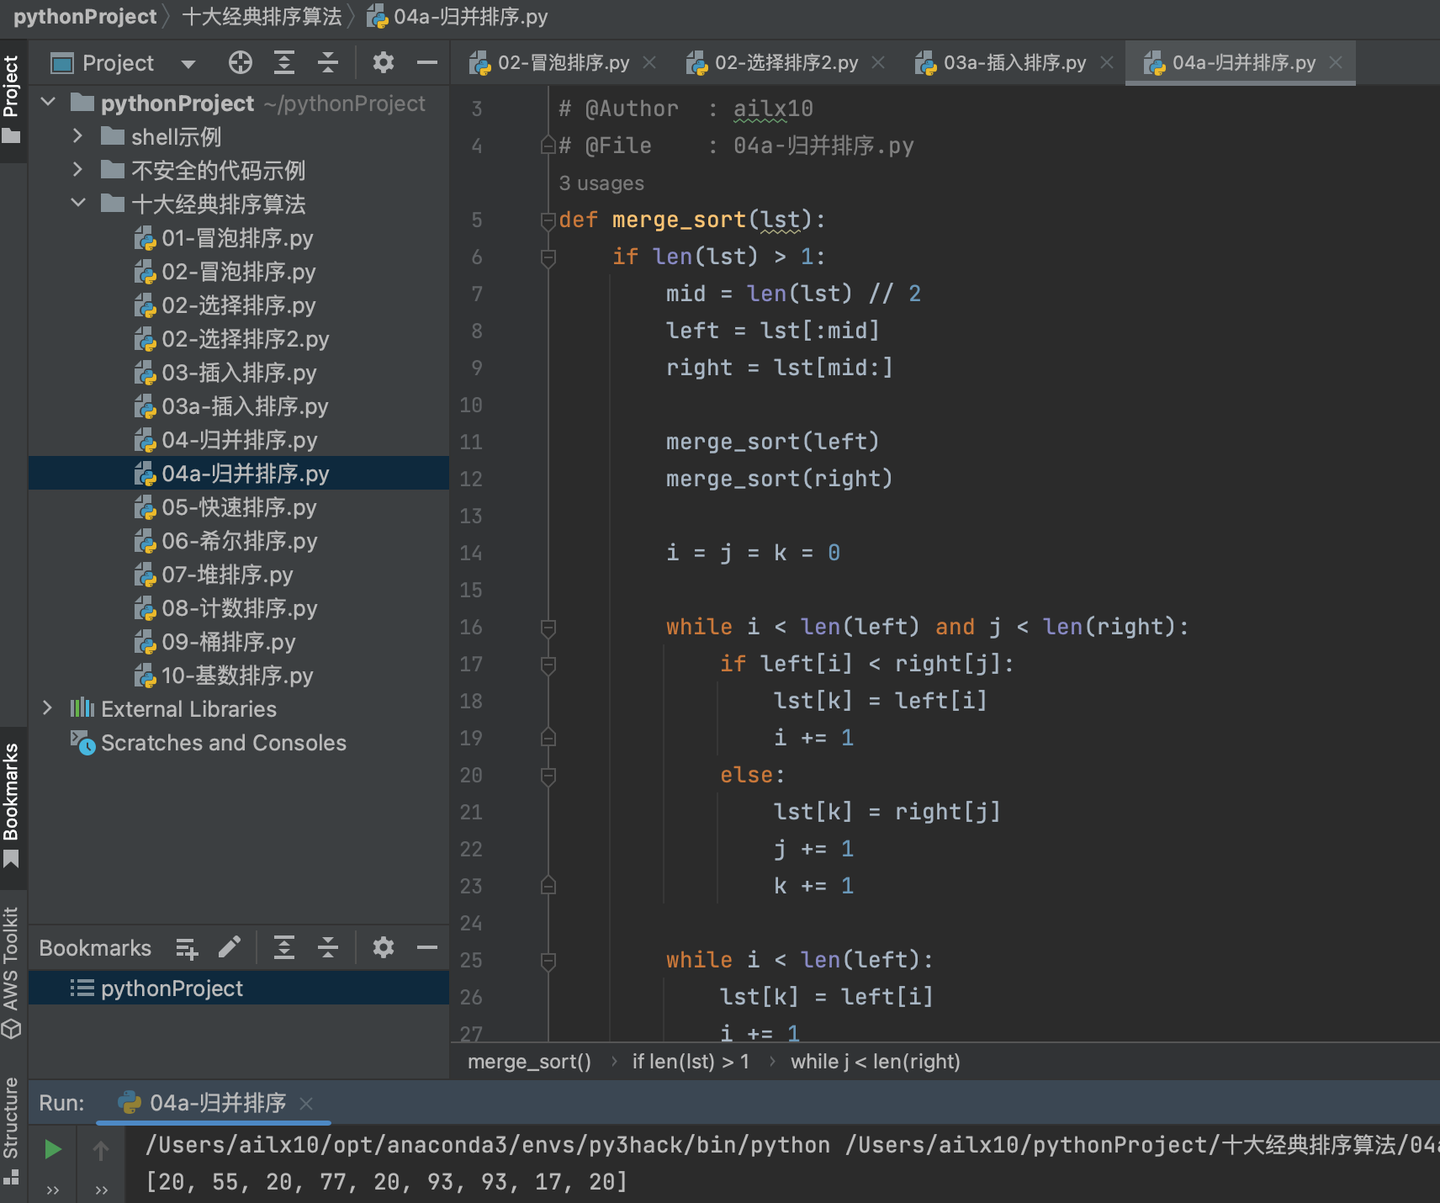This screenshot has height=1203, width=1440.
Task: Click add bookmark list icon in Bookmarks
Action: pos(187,947)
